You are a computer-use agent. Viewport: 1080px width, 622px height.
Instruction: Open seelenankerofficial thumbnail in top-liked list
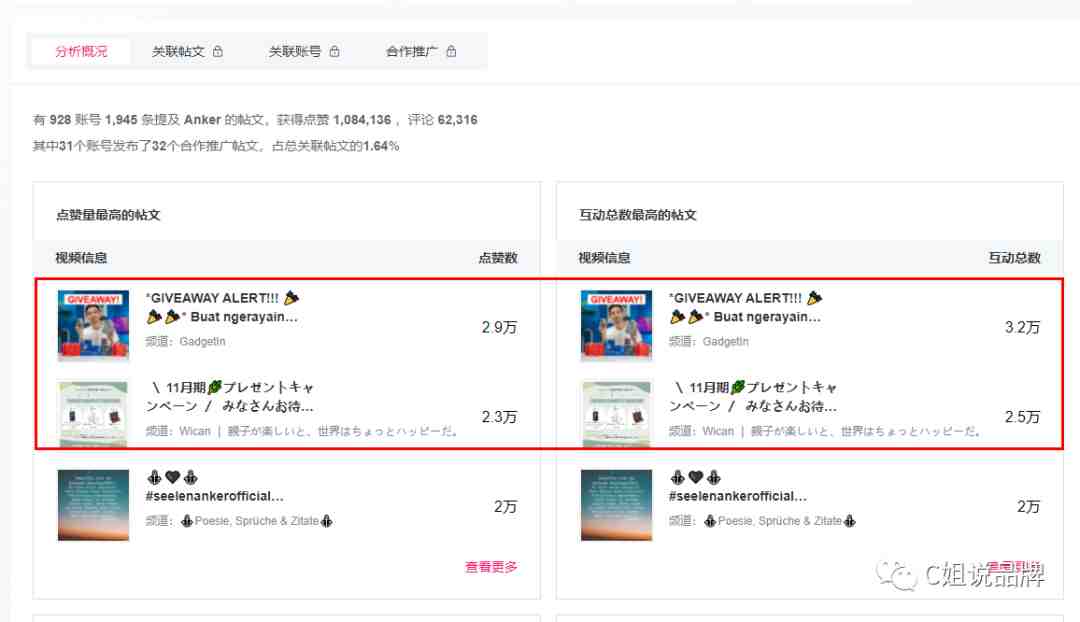(x=93, y=505)
